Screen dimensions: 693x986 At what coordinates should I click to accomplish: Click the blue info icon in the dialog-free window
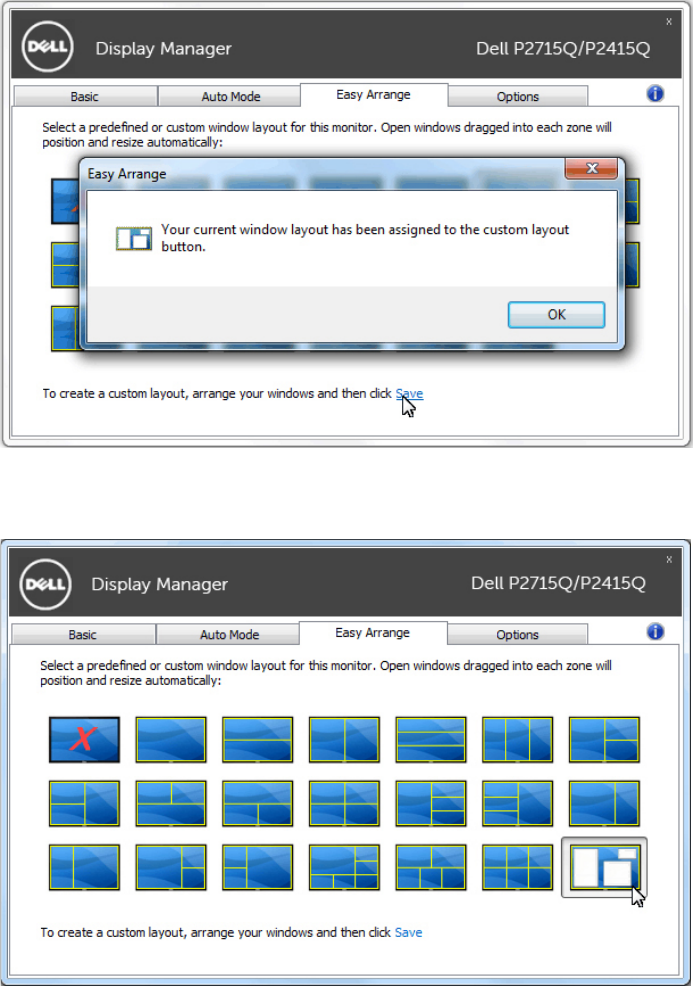655,631
